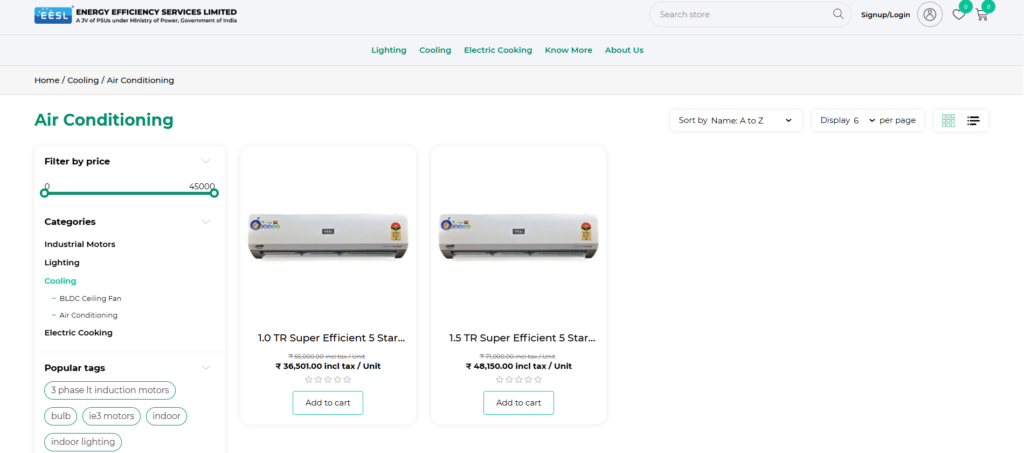Open the wishlist heart icon
1024x453 pixels.
pyautogui.click(x=959, y=14)
